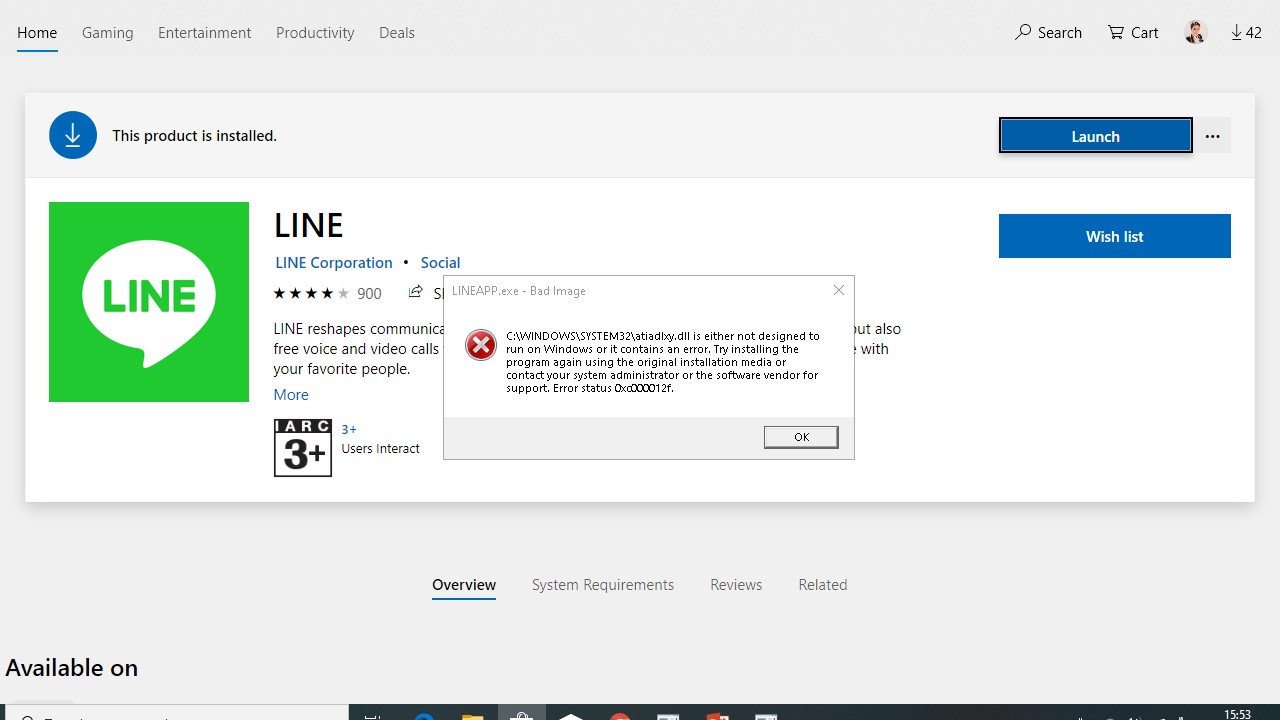
Task: Select the Overview tab
Action: 464,585
